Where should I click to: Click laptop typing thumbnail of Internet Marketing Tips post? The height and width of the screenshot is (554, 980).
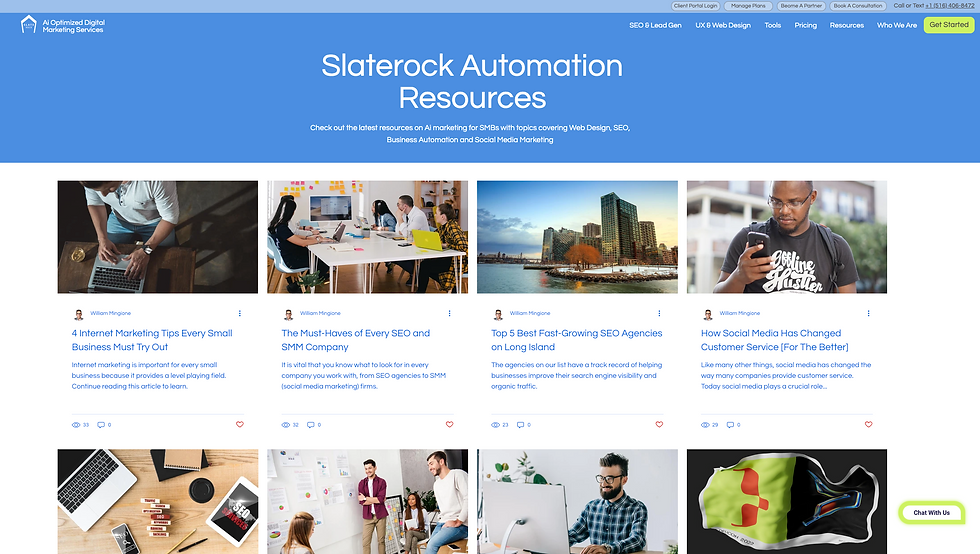point(158,237)
